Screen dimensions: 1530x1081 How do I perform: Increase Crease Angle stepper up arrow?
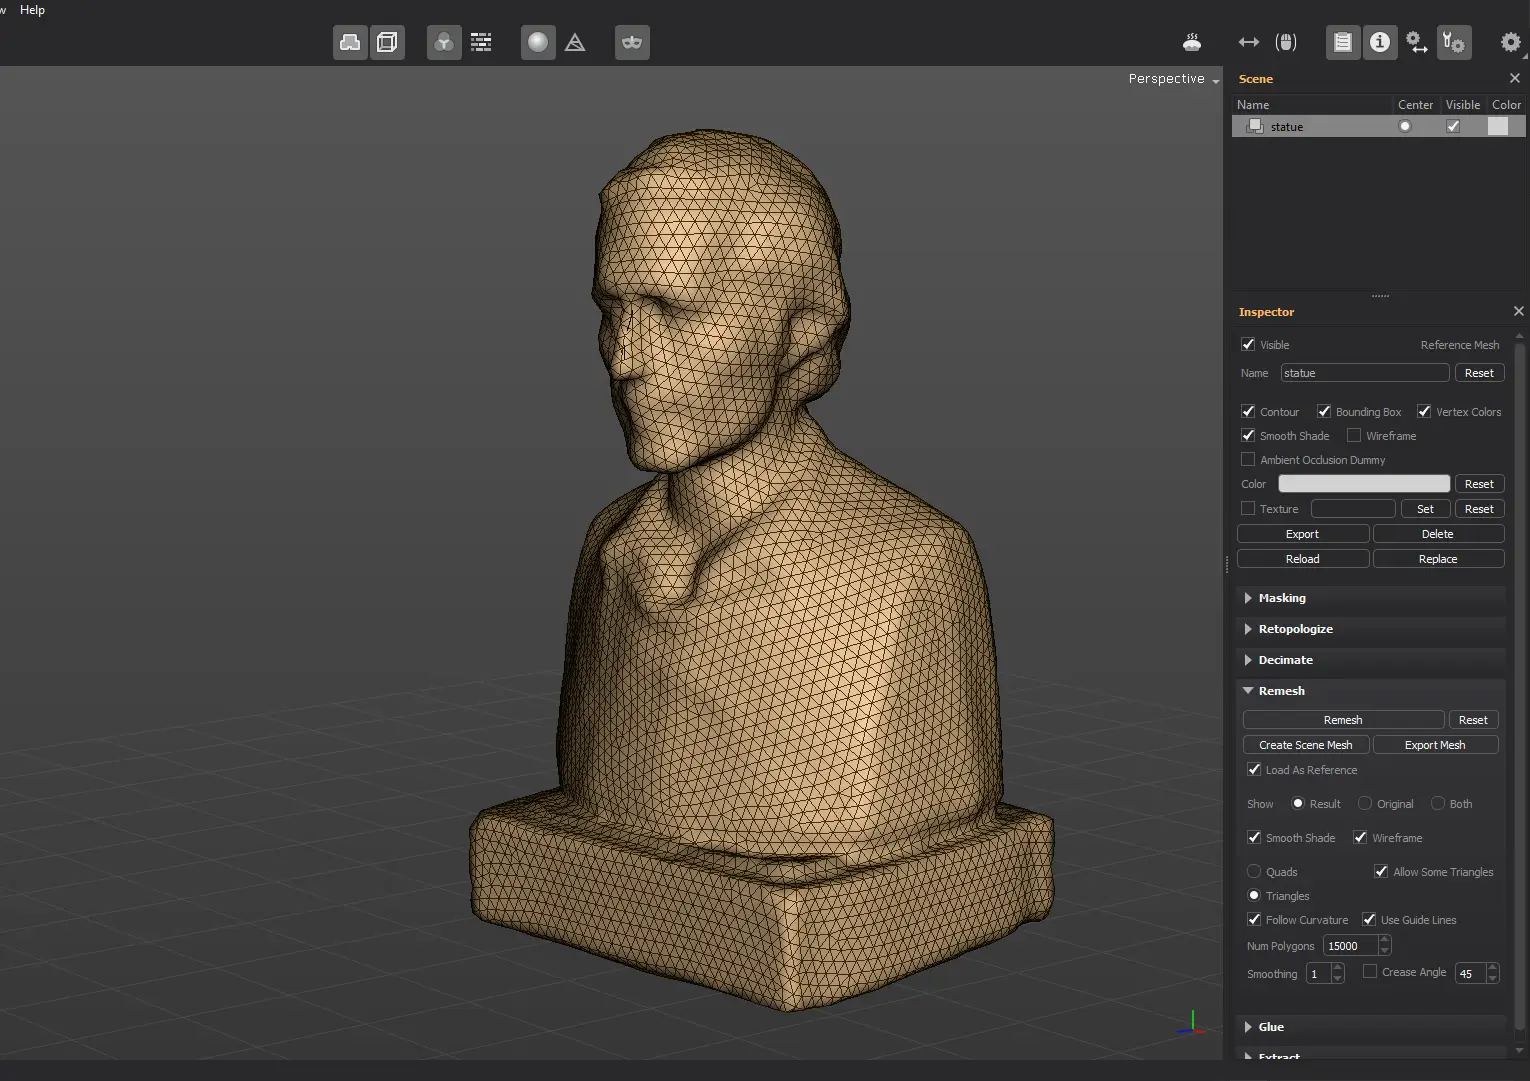pos(1492,967)
